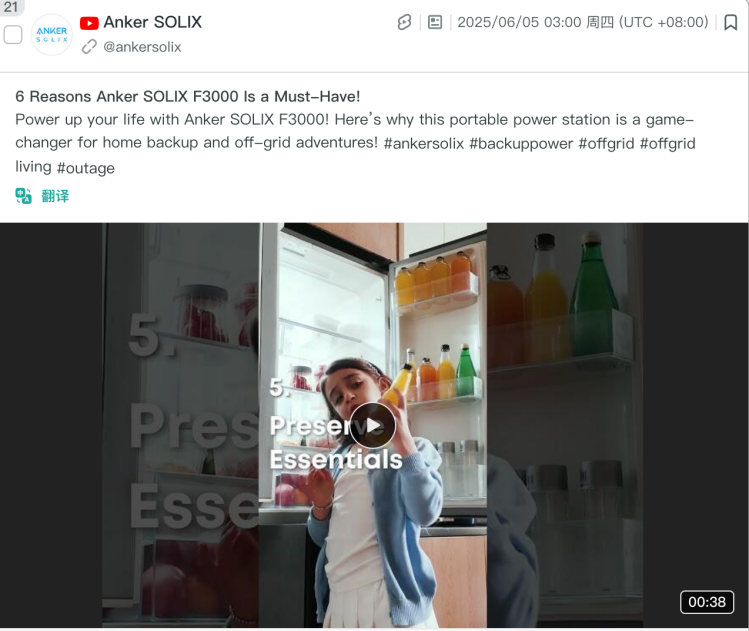Image resolution: width=749 pixels, height=631 pixels.
Task: Open the #ankersolix hashtag
Action: pos(424,143)
